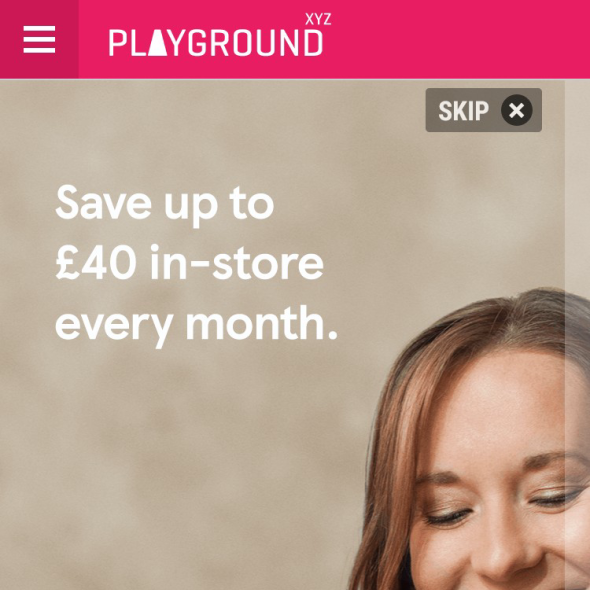Click the letter D ending PLAYGROUND
This screenshot has width=590, height=590.
[x=313, y=43]
